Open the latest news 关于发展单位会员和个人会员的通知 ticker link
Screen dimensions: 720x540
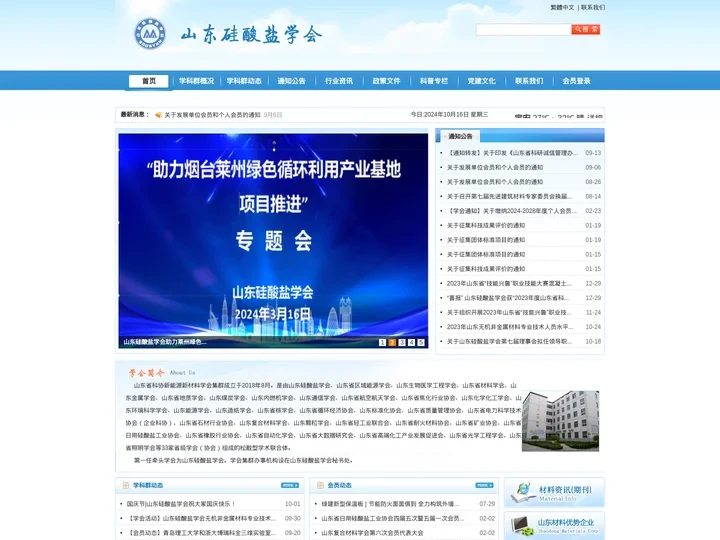pos(213,115)
